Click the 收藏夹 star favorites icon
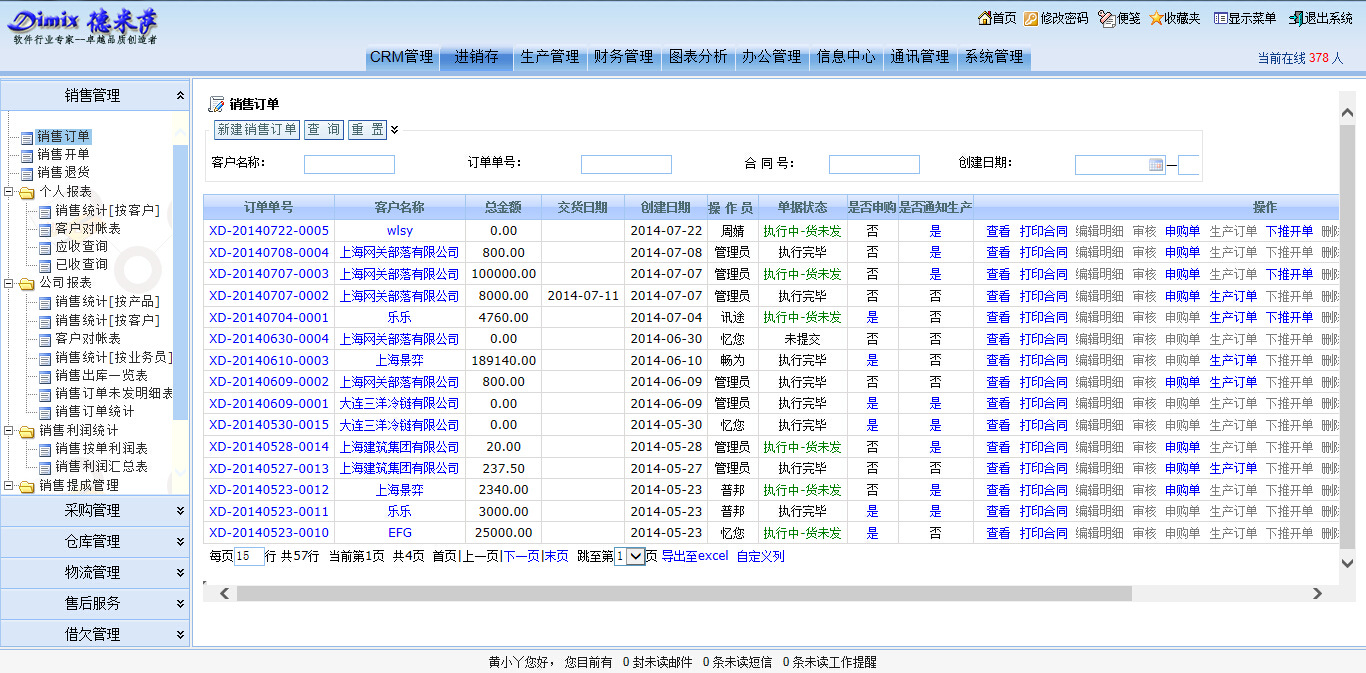This screenshot has height=673, width=1366. click(1156, 18)
